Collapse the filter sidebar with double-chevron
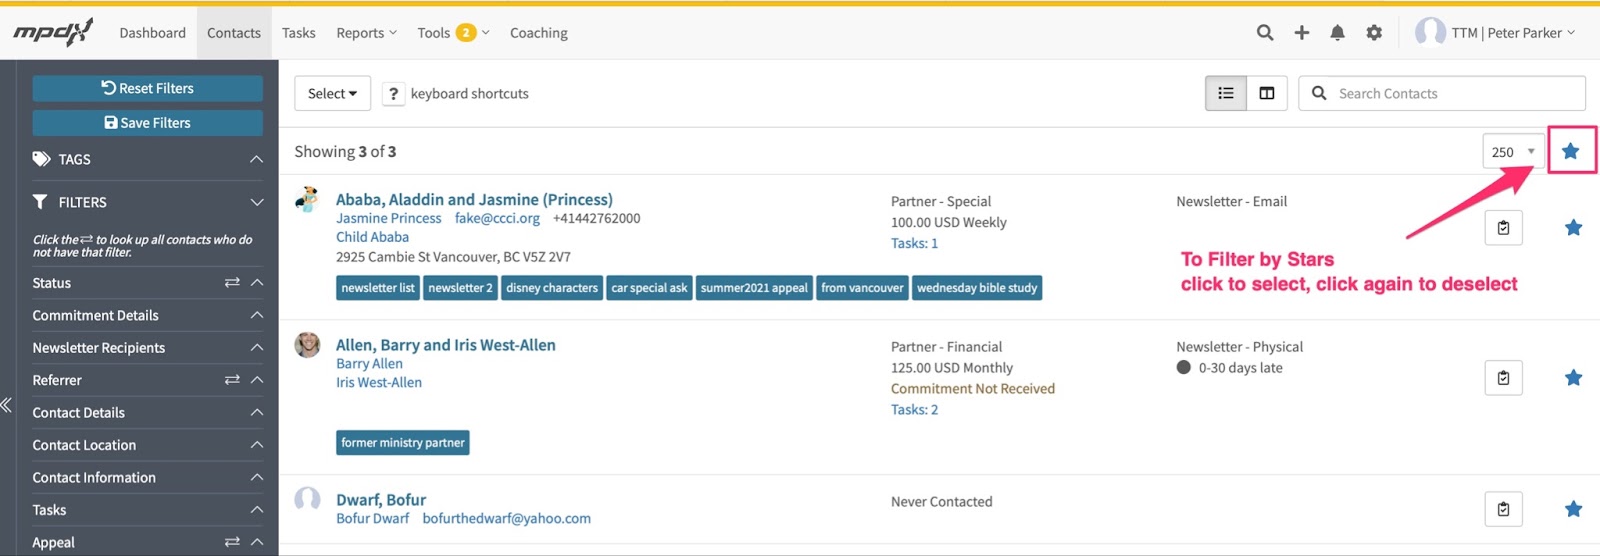The height and width of the screenshot is (556, 1600). tap(6, 405)
